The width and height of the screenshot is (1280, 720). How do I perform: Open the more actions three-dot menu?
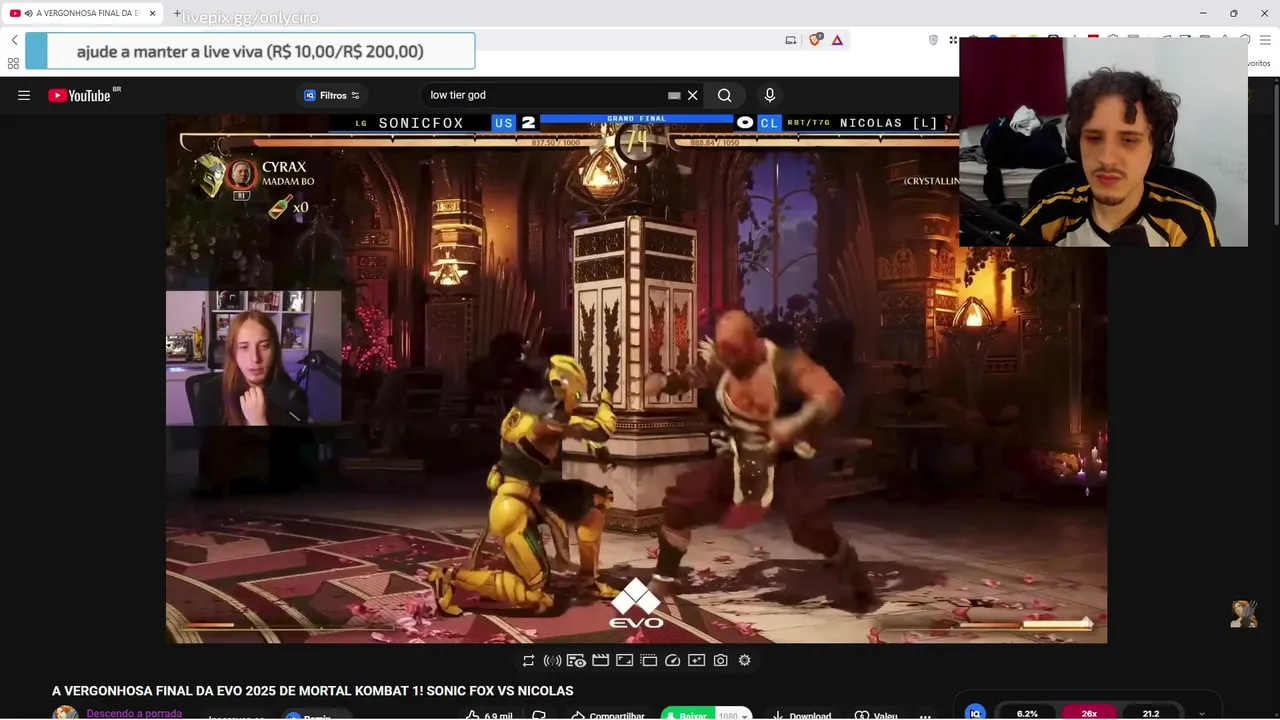925,715
